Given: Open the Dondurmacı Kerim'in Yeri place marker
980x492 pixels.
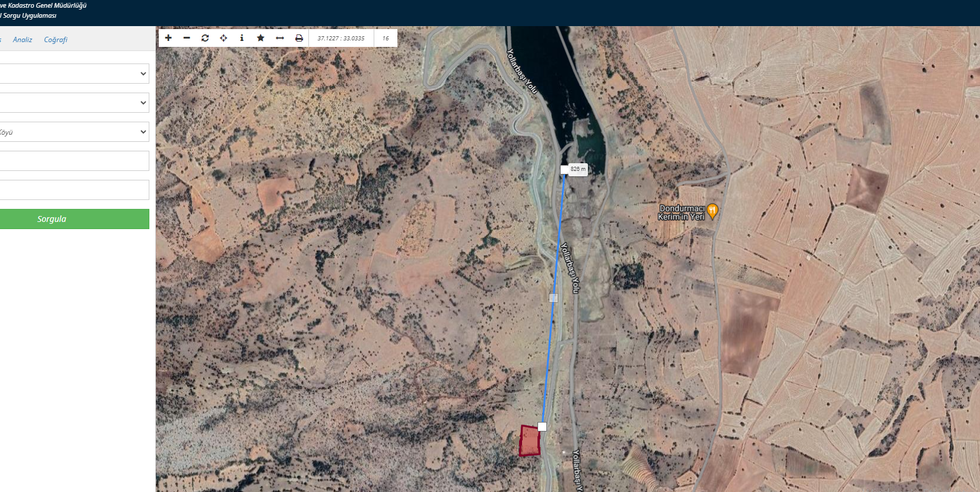Looking at the screenshot, I should point(712,211).
